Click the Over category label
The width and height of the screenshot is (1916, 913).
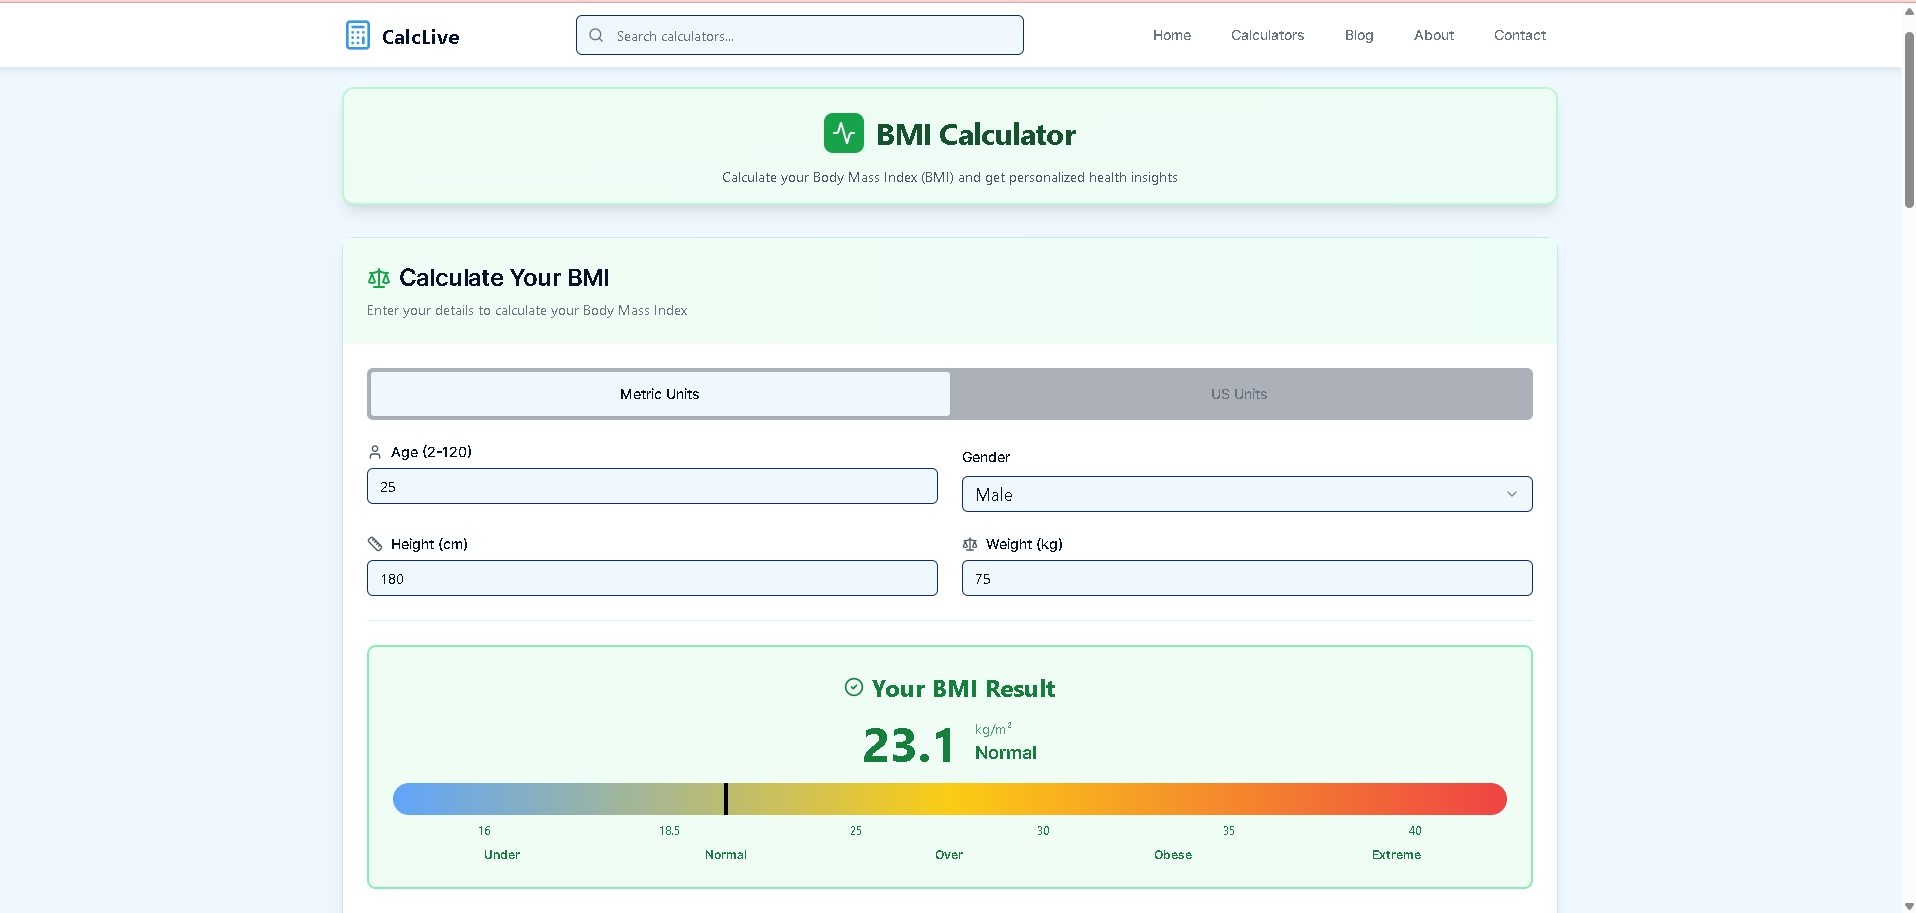[x=949, y=855]
